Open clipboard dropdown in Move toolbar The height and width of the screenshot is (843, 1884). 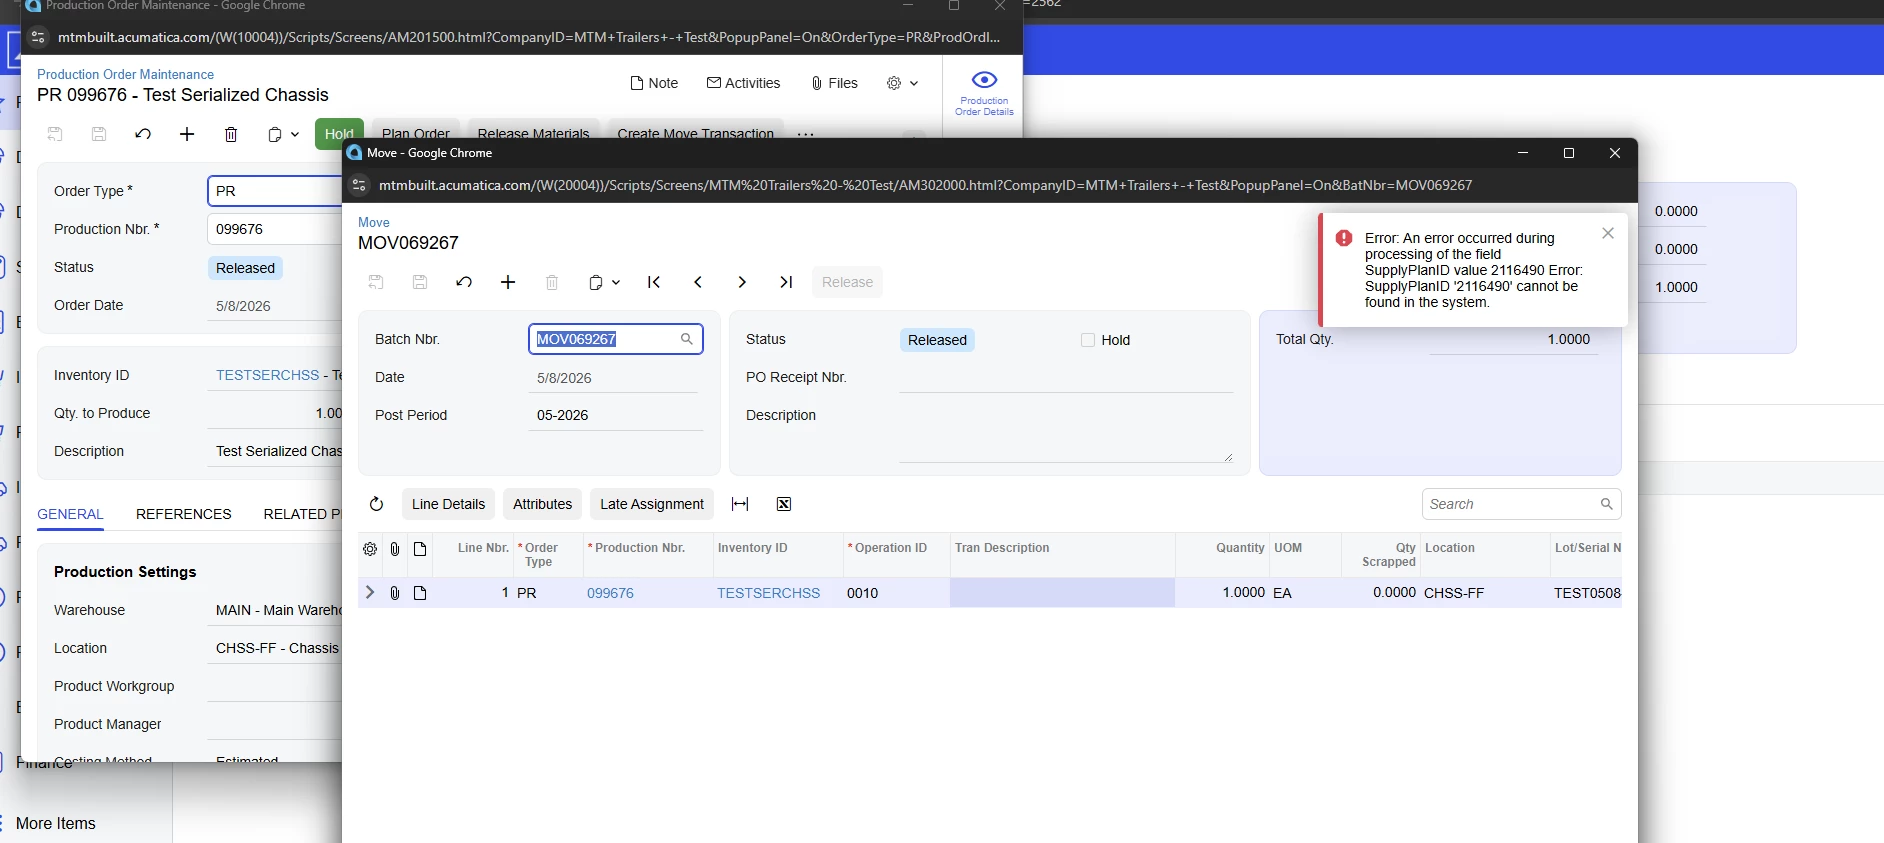(x=604, y=282)
